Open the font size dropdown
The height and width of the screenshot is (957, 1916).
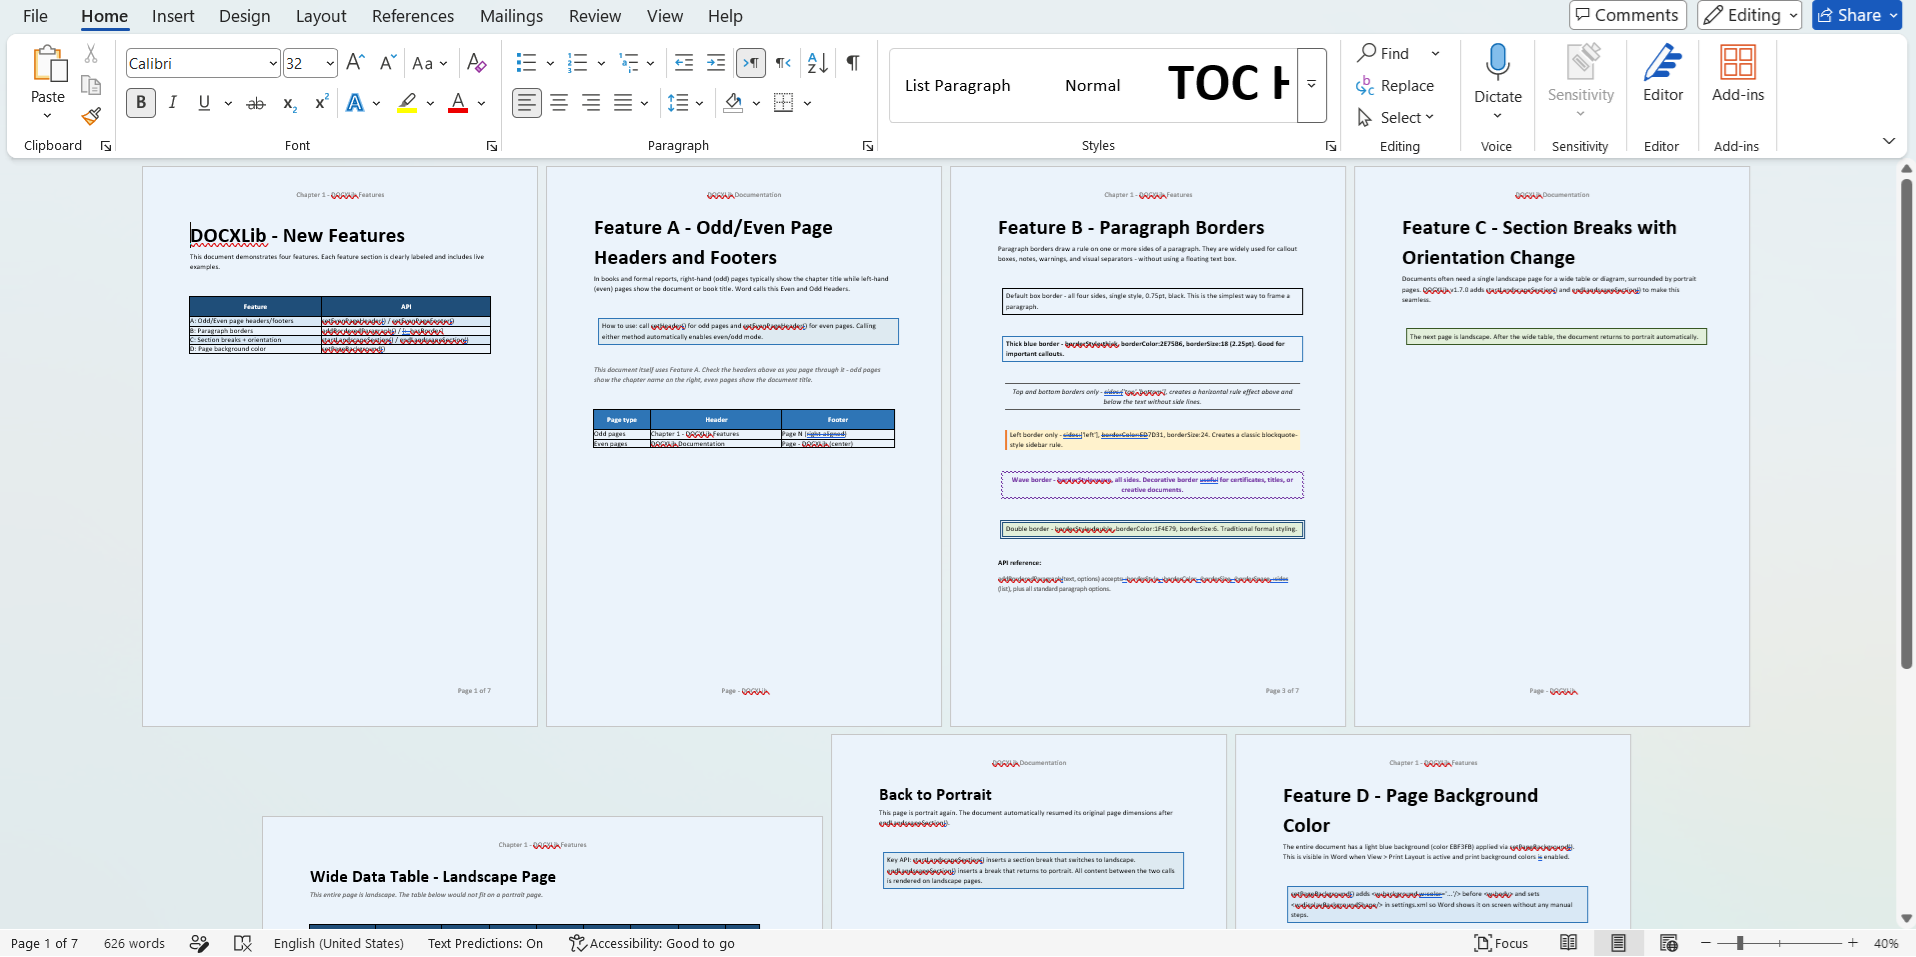pyautogui.click(x=330, y=64)
